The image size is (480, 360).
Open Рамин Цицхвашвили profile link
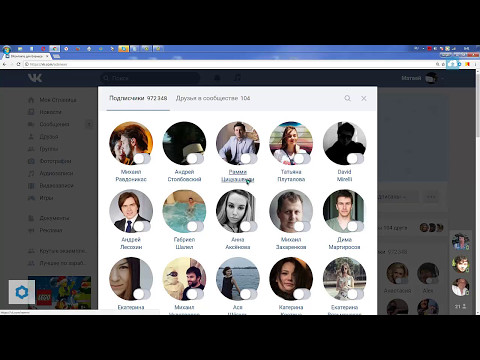click(x=238, y=176)
